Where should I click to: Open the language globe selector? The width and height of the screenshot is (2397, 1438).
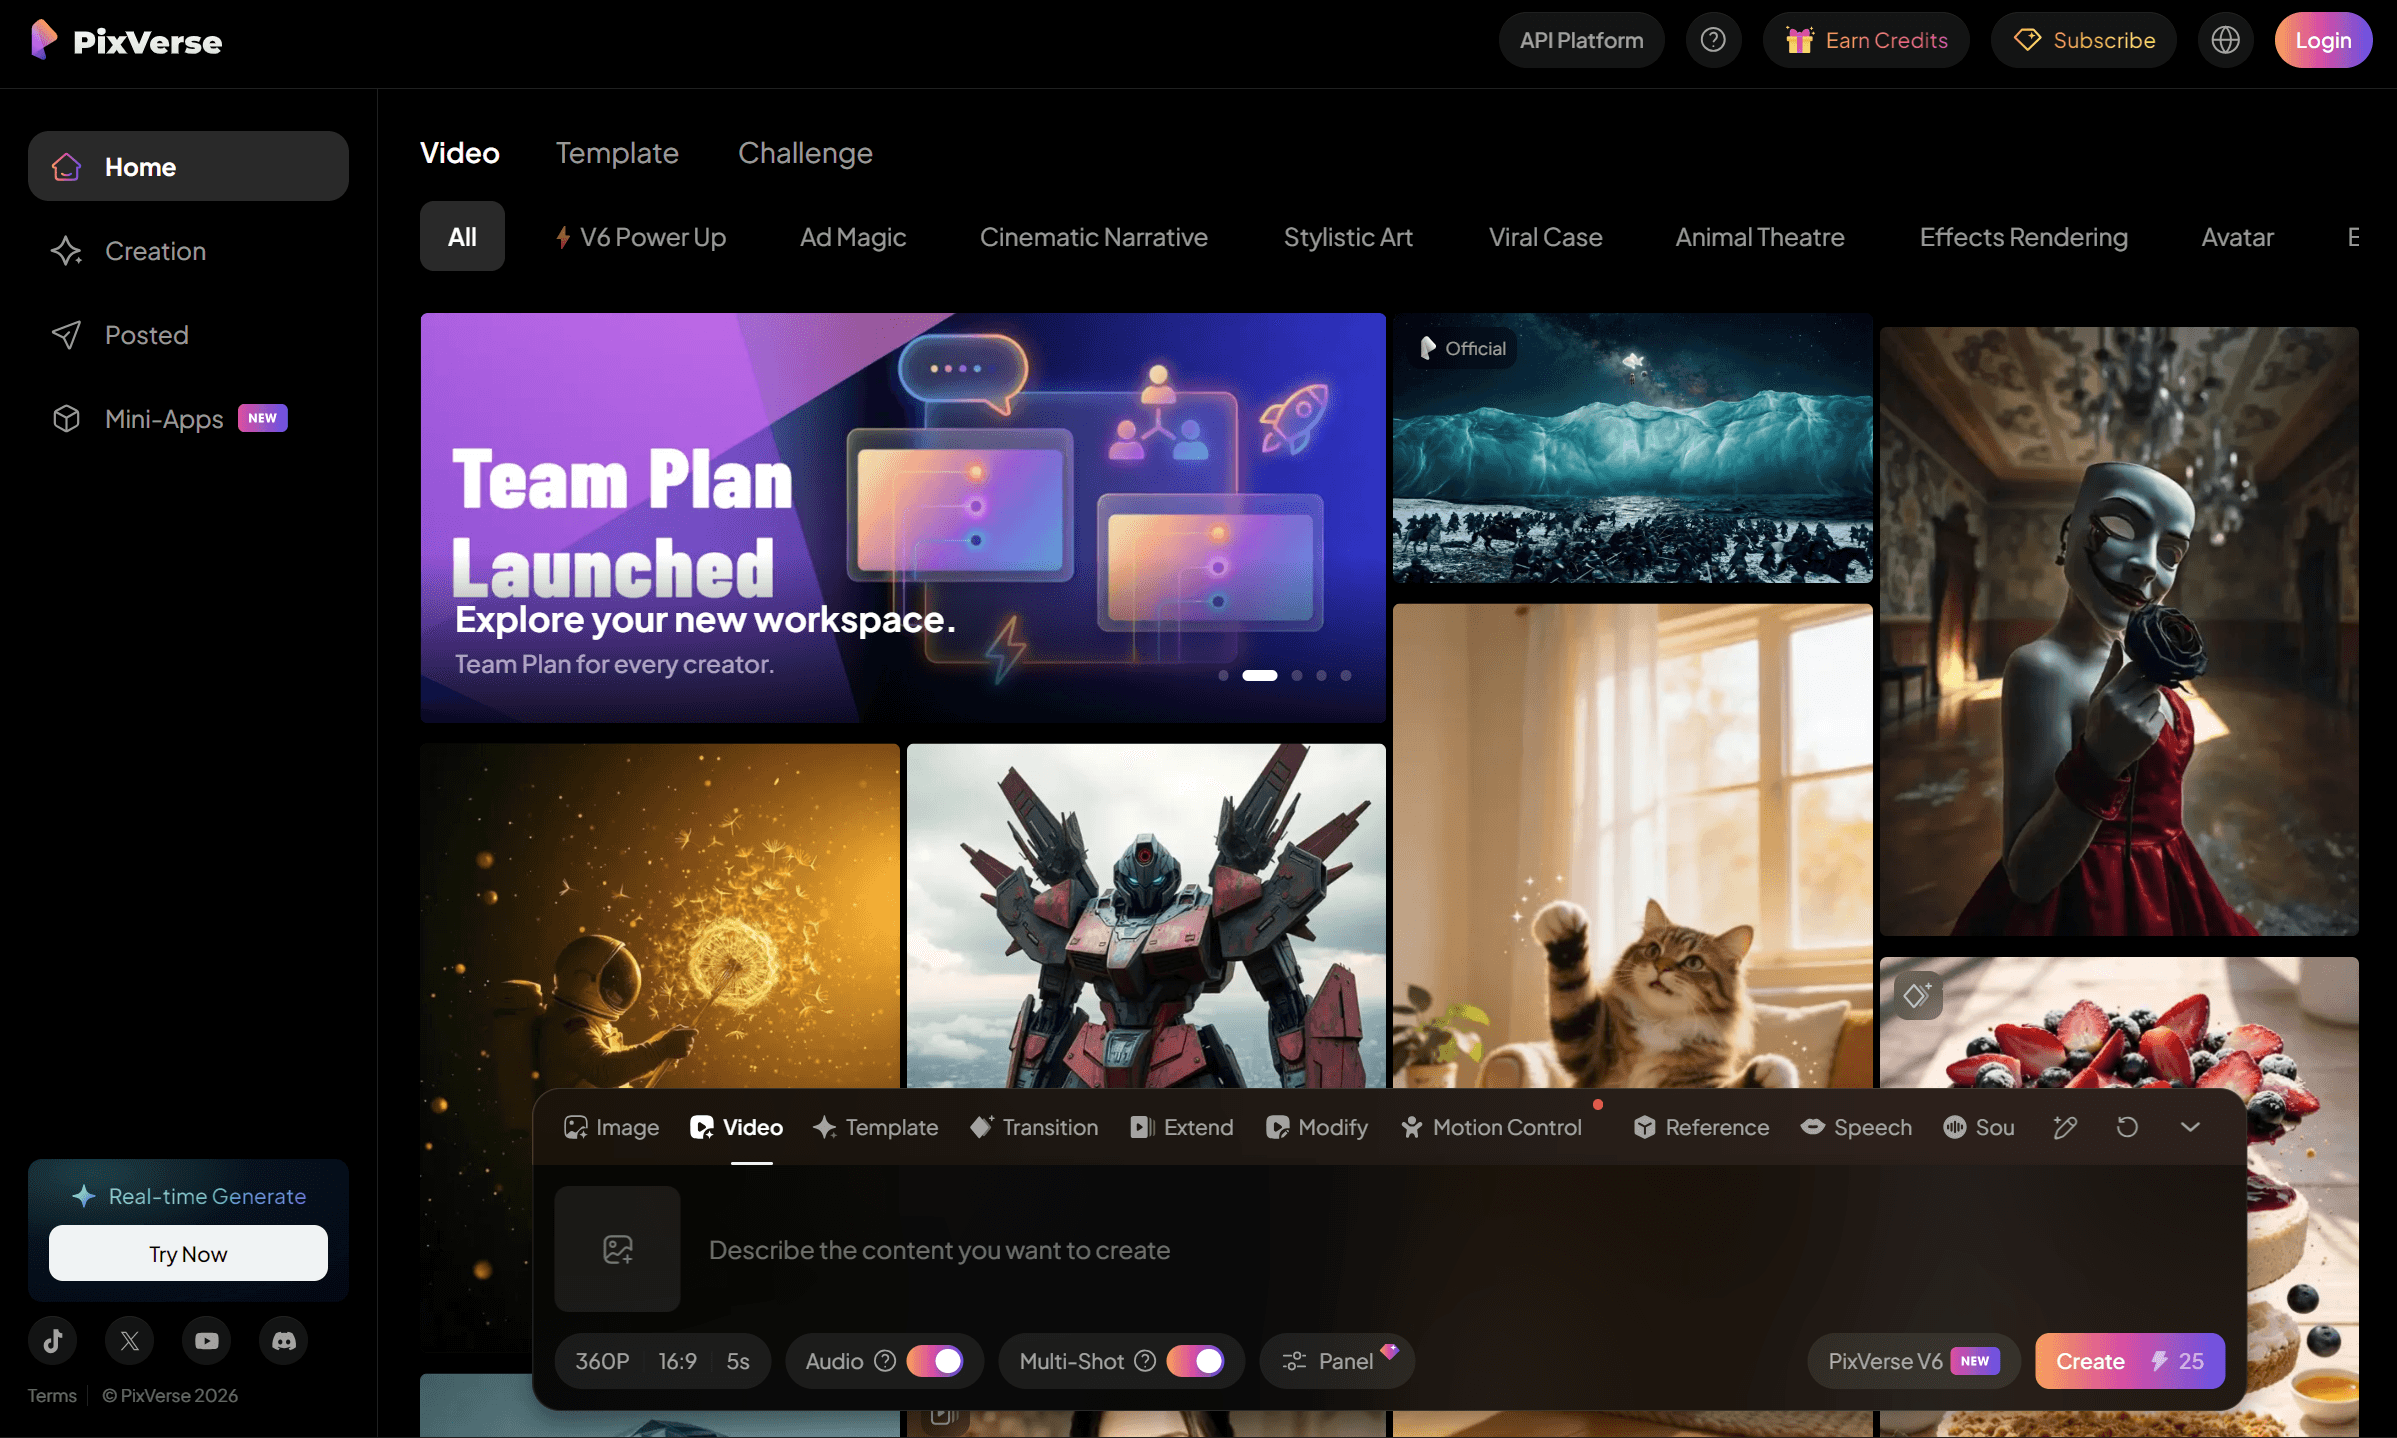pyautogui.click(x=2225, y=40)
